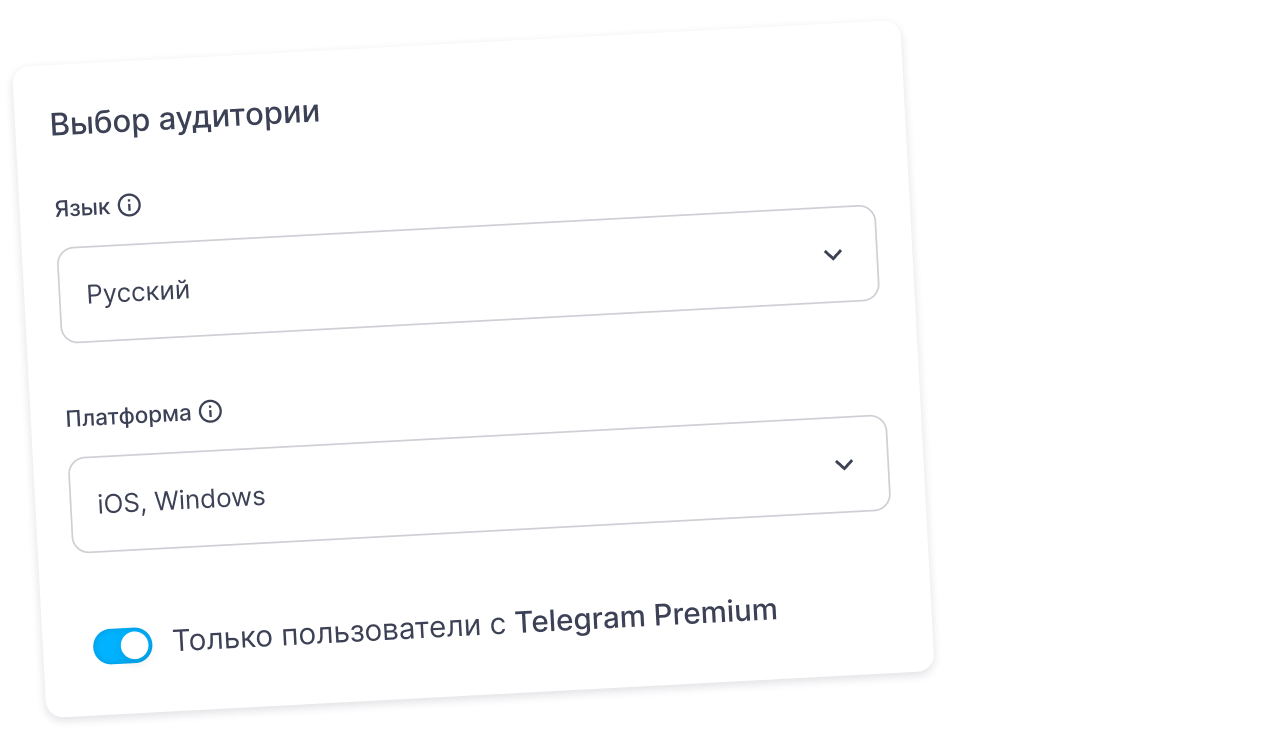Image resolution: width=1283 pixels, height=732 pixels.
Task: Click the word 'iOS' in platform field
Action: click(x=120, y=503)
